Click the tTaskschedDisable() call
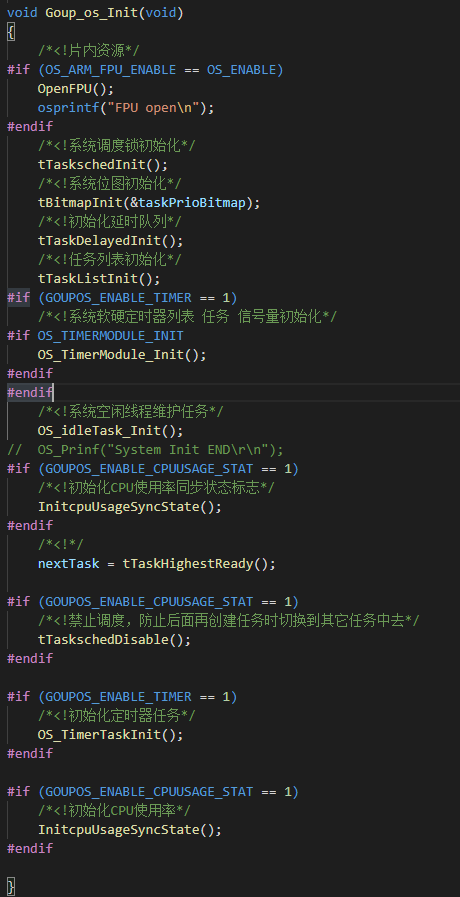 coord(114,640)
